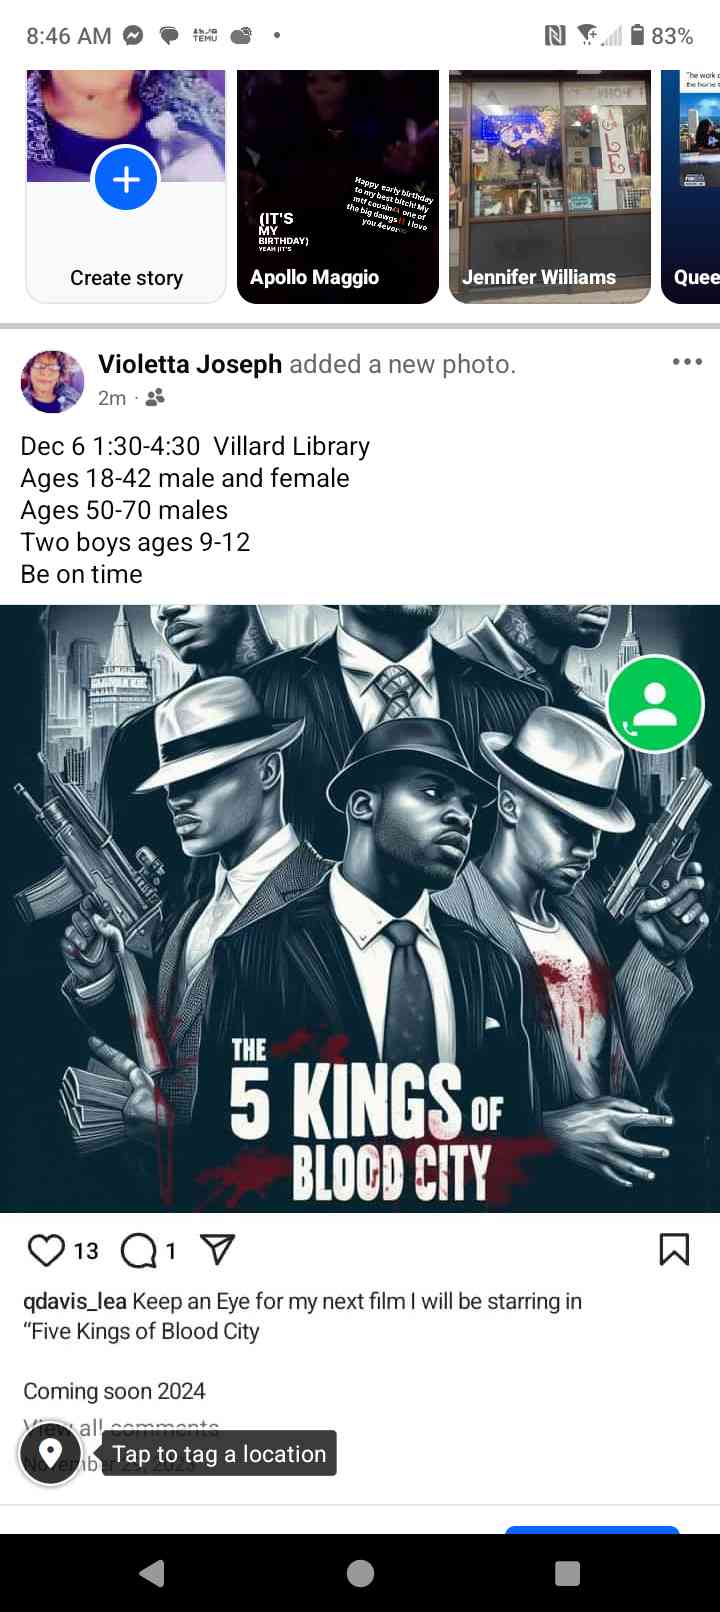Screen dimensions: 720x1612
Task: Tap the green contact call icon
Action: tap(656, 704)
